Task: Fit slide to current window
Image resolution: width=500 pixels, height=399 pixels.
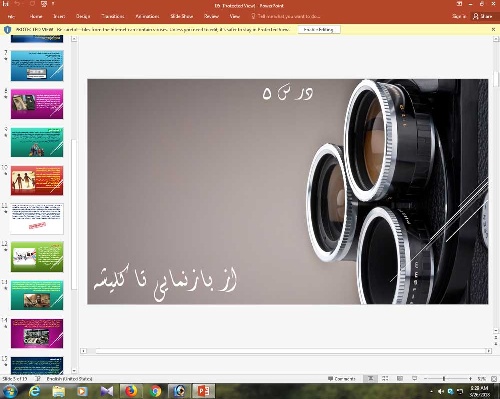Action: [x=494, y=379]
